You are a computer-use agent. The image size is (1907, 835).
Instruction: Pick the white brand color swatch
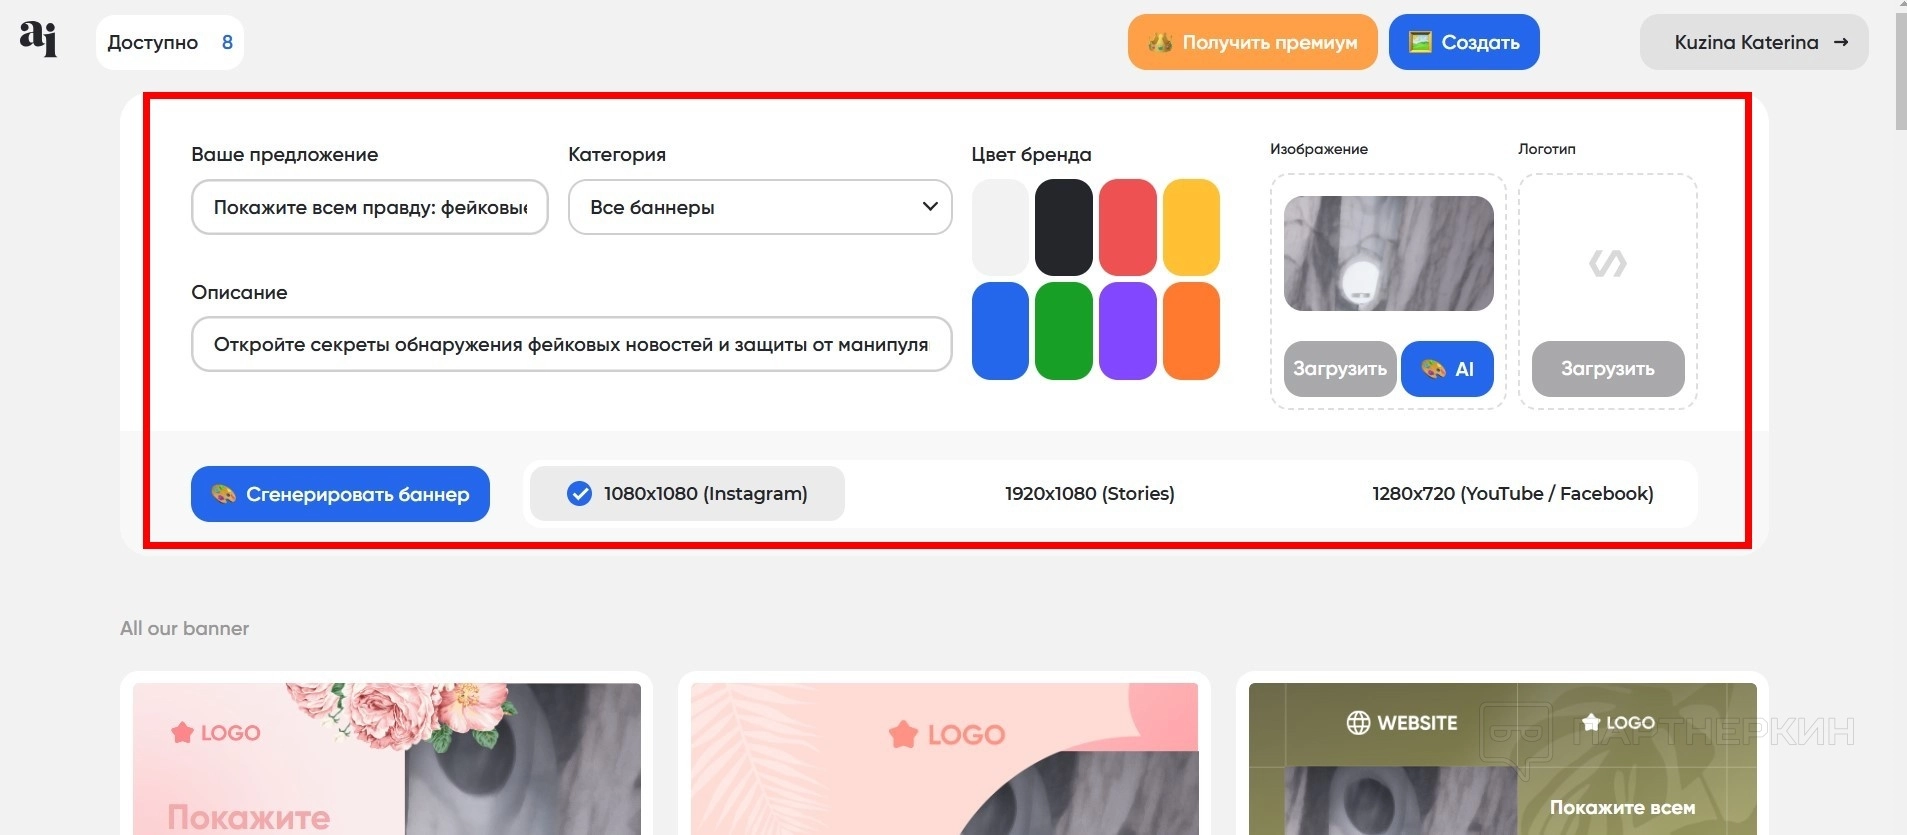[1000, 227]
